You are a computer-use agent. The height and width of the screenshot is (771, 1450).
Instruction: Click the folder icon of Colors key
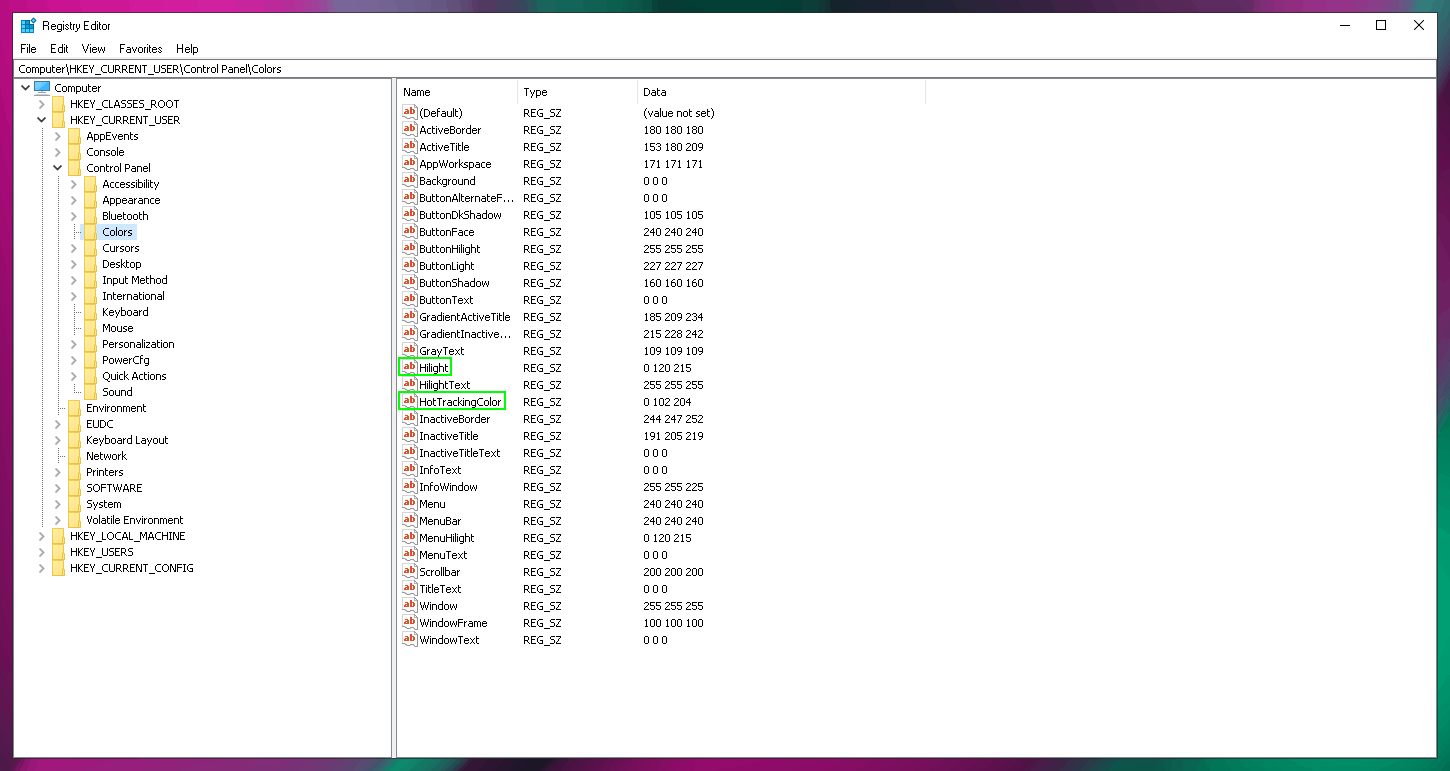point(91,232)
